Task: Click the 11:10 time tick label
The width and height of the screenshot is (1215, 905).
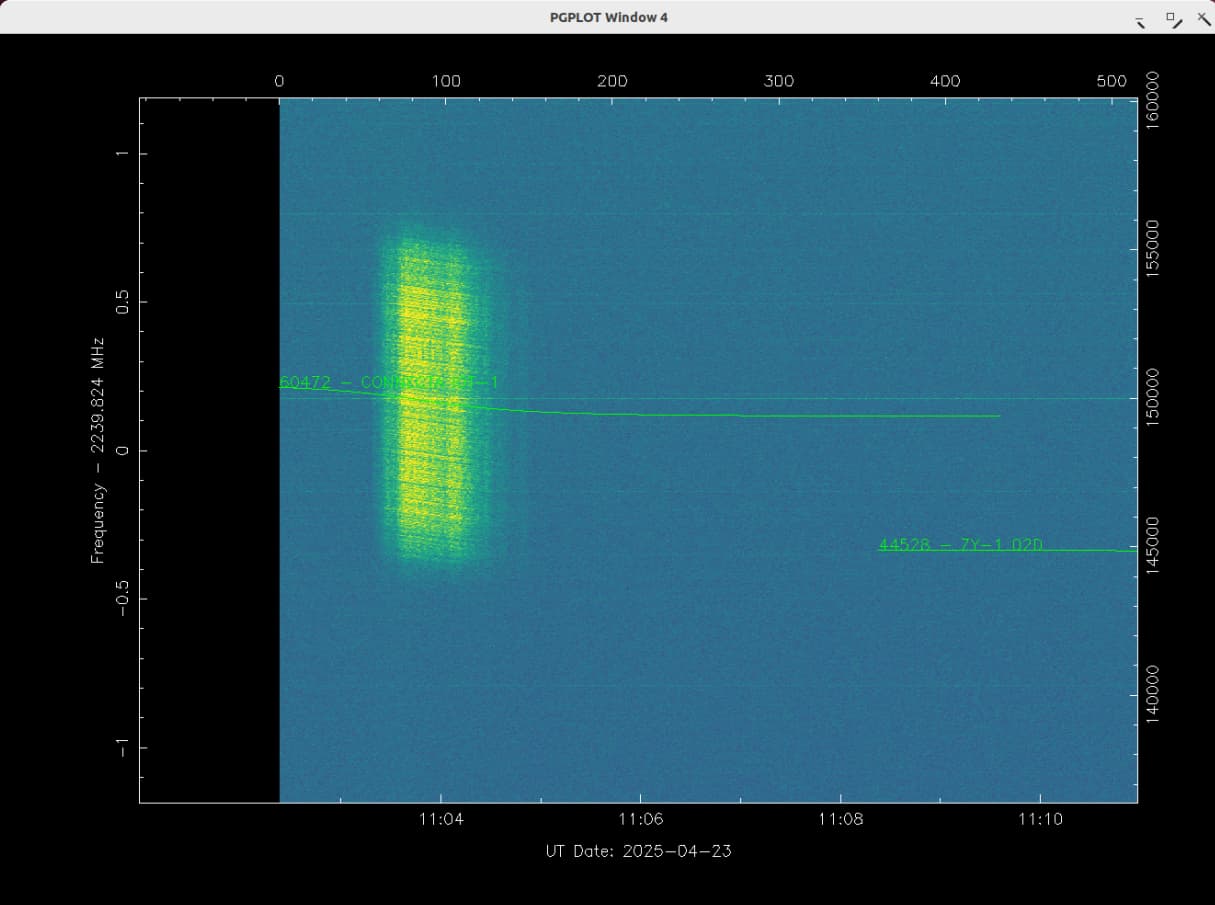Action: coord(1040,819)
